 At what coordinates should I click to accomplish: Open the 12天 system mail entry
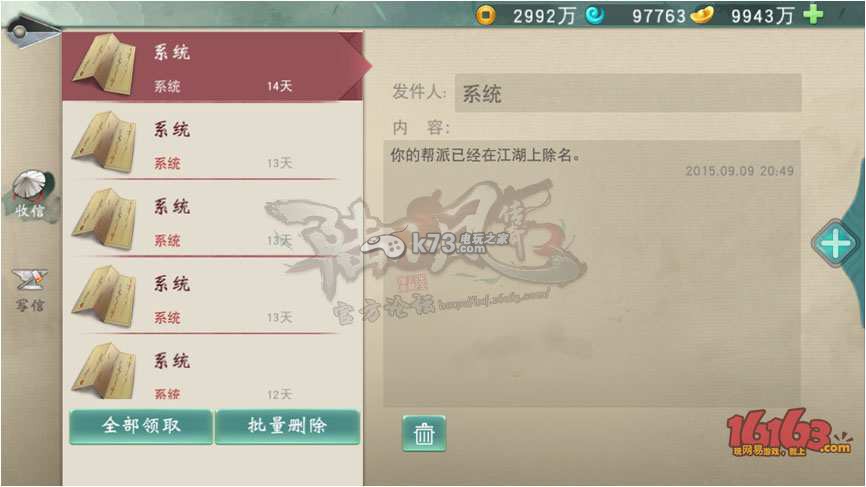(213, 370)
